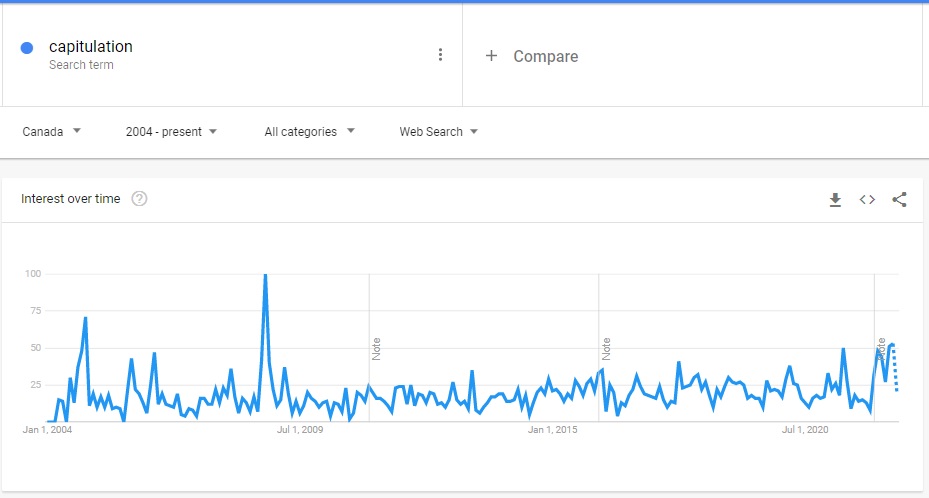929x498 pixels.
Task: Expand the Canada region dropdown
Action: 51,131
